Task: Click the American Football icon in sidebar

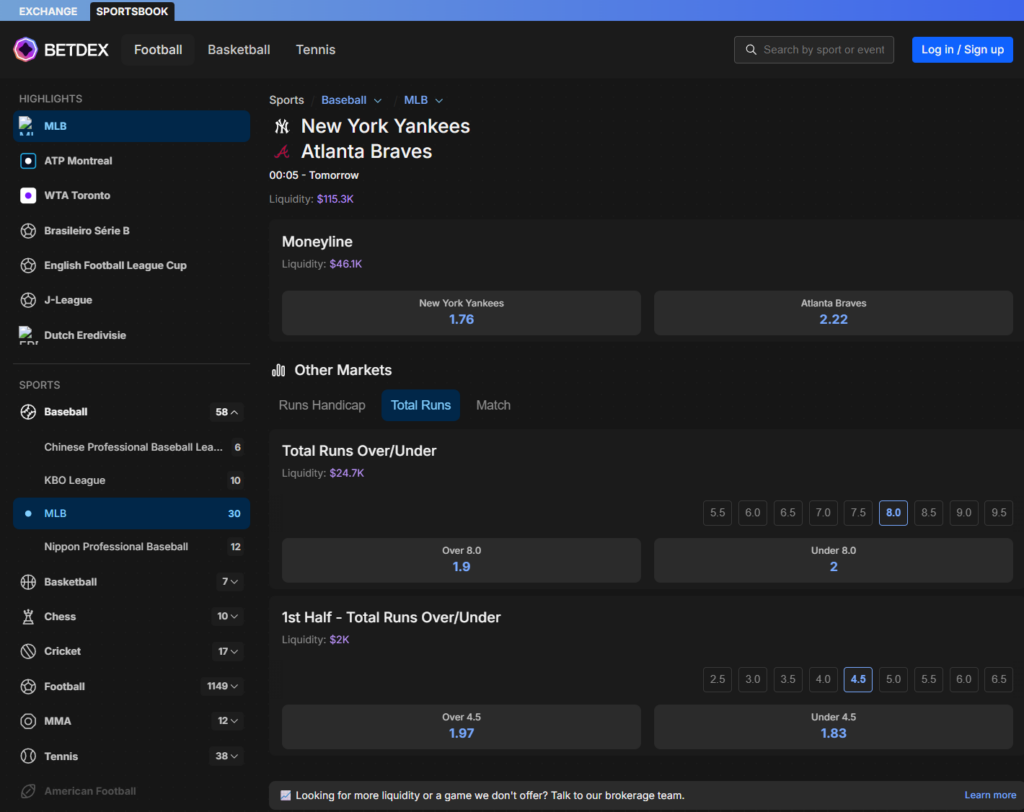Action: coord(28,791)
